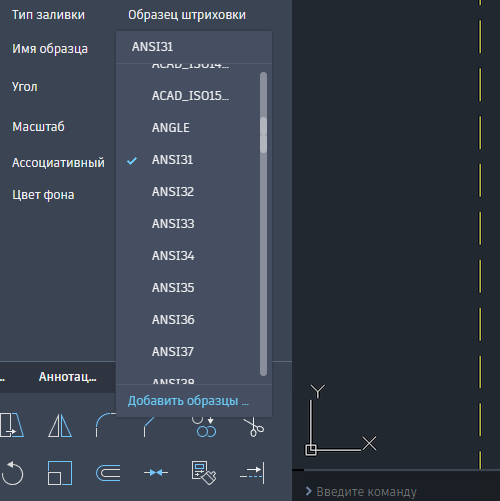Select the Offset tool icon
The image size is (500, 501).
(108, 473)
